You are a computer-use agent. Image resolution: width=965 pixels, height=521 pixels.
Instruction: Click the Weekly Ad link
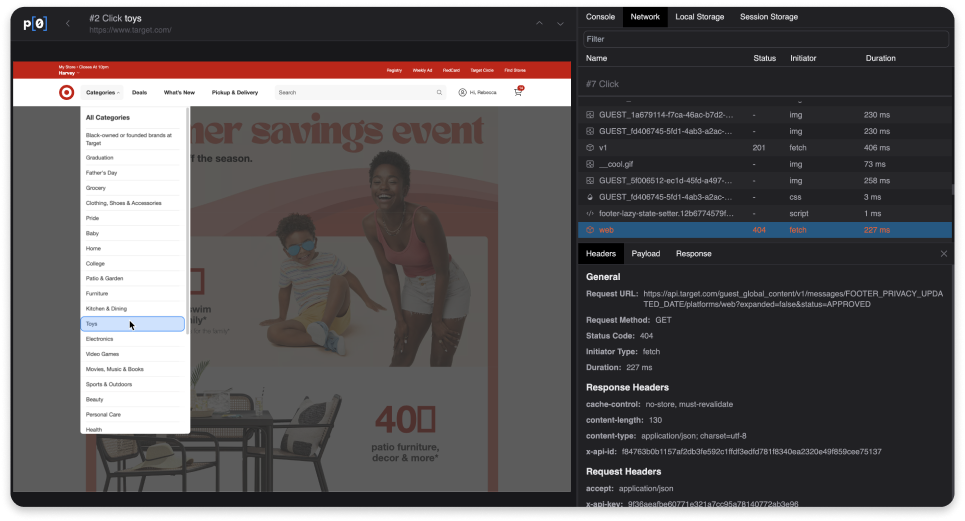point(422,70)
